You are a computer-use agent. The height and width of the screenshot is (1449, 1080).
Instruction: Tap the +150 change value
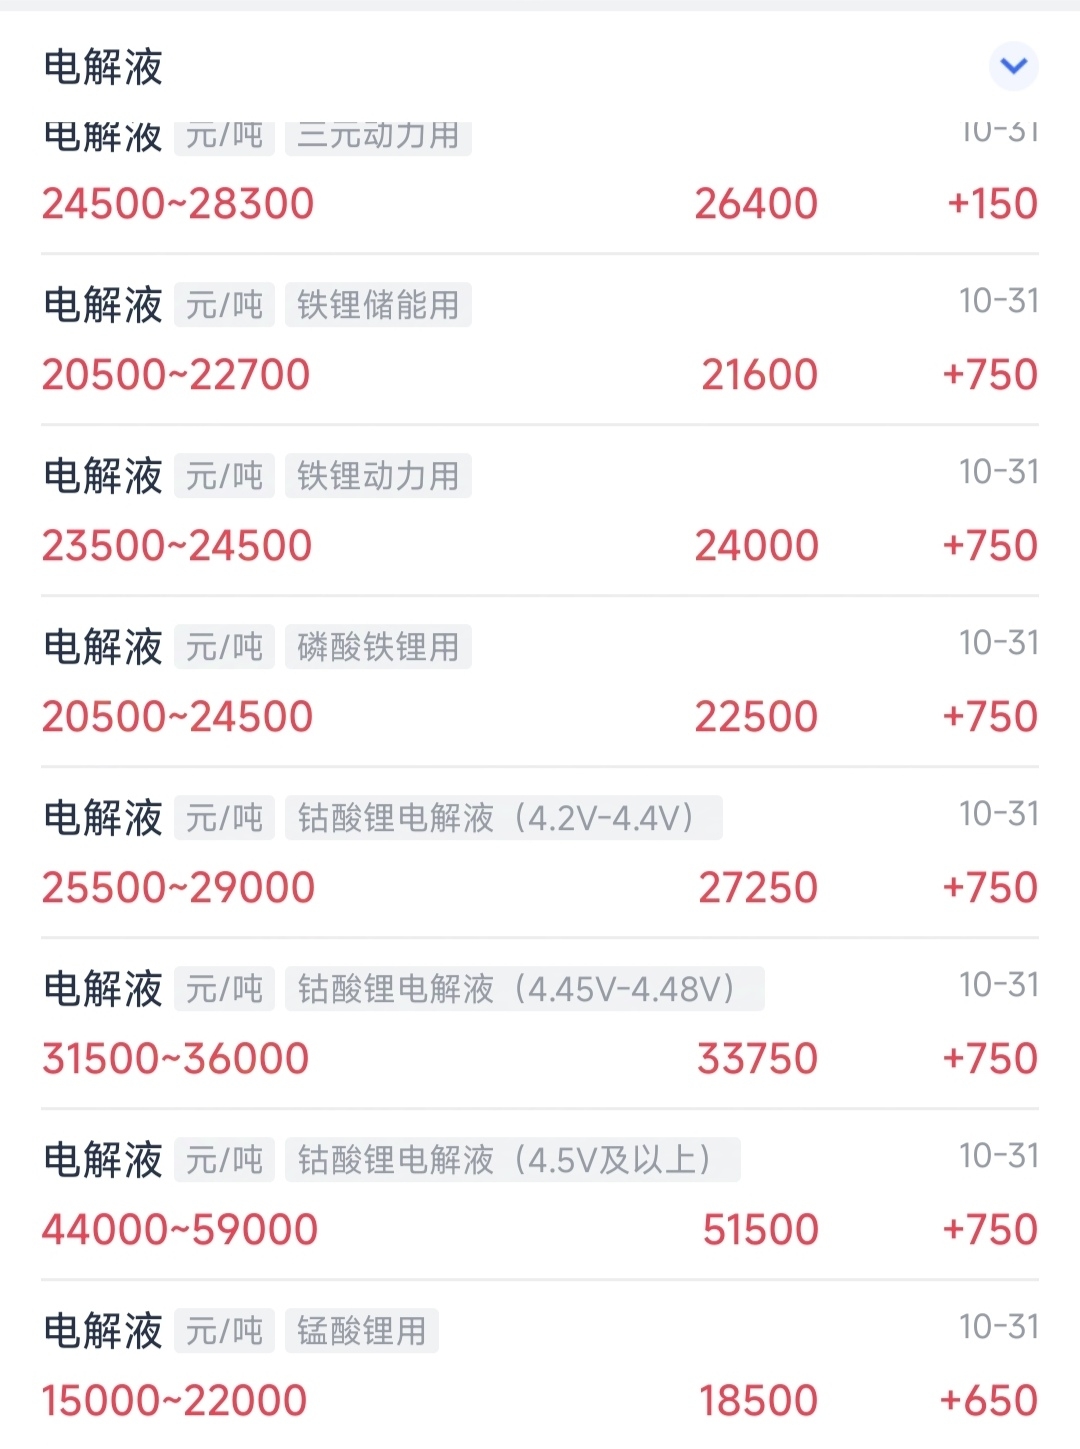[993, 204]
